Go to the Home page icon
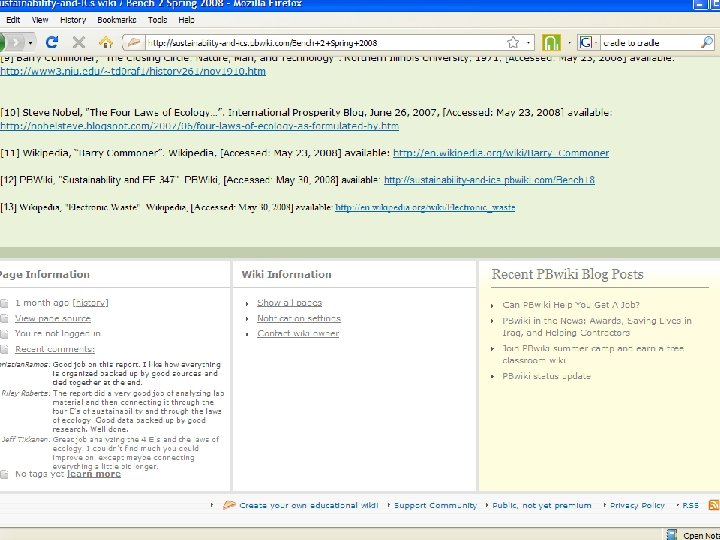Screen dimensions: 720x540 [106, 43]
